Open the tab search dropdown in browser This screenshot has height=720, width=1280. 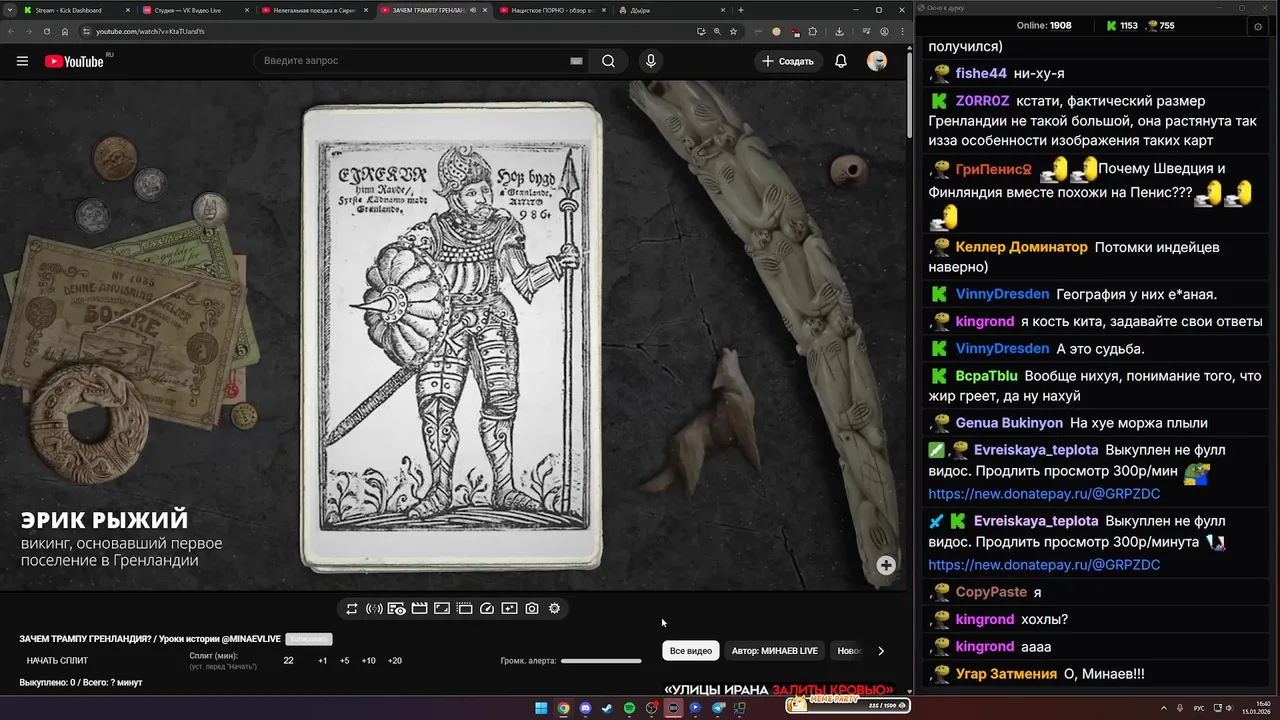tap(10, 10)
